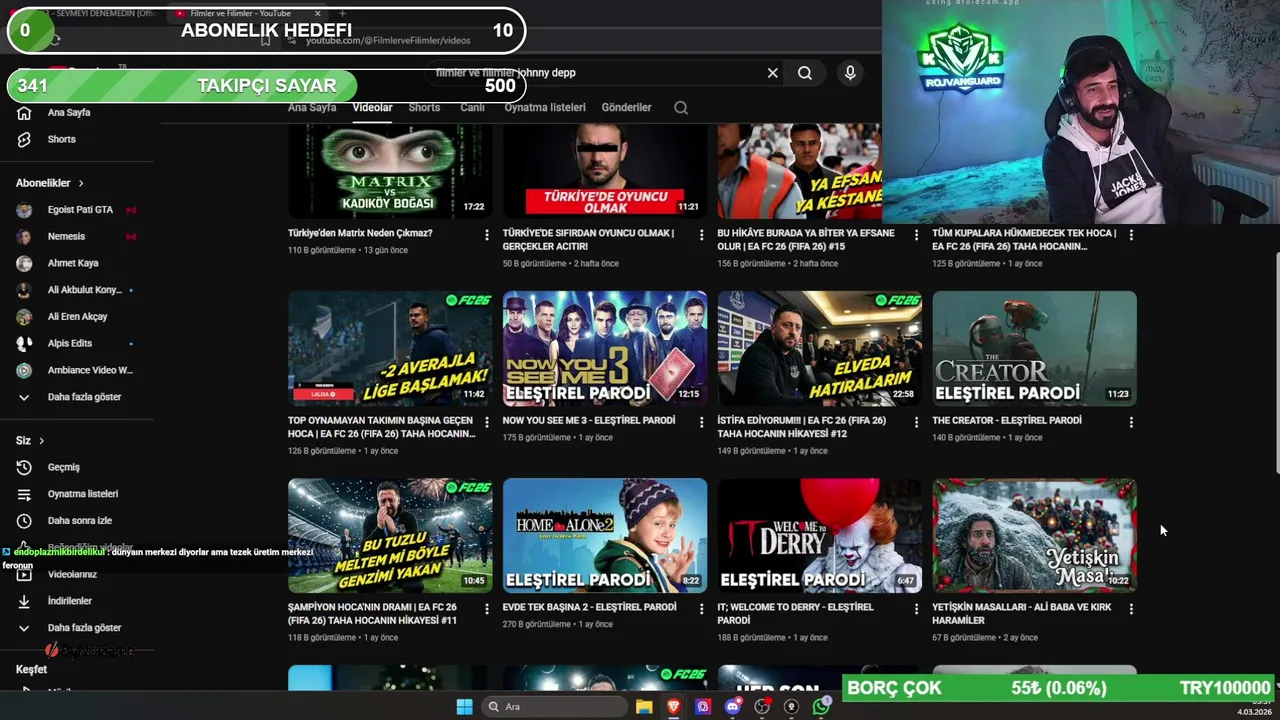Switch to Brave browser in taskbar

tap(673, 707)
